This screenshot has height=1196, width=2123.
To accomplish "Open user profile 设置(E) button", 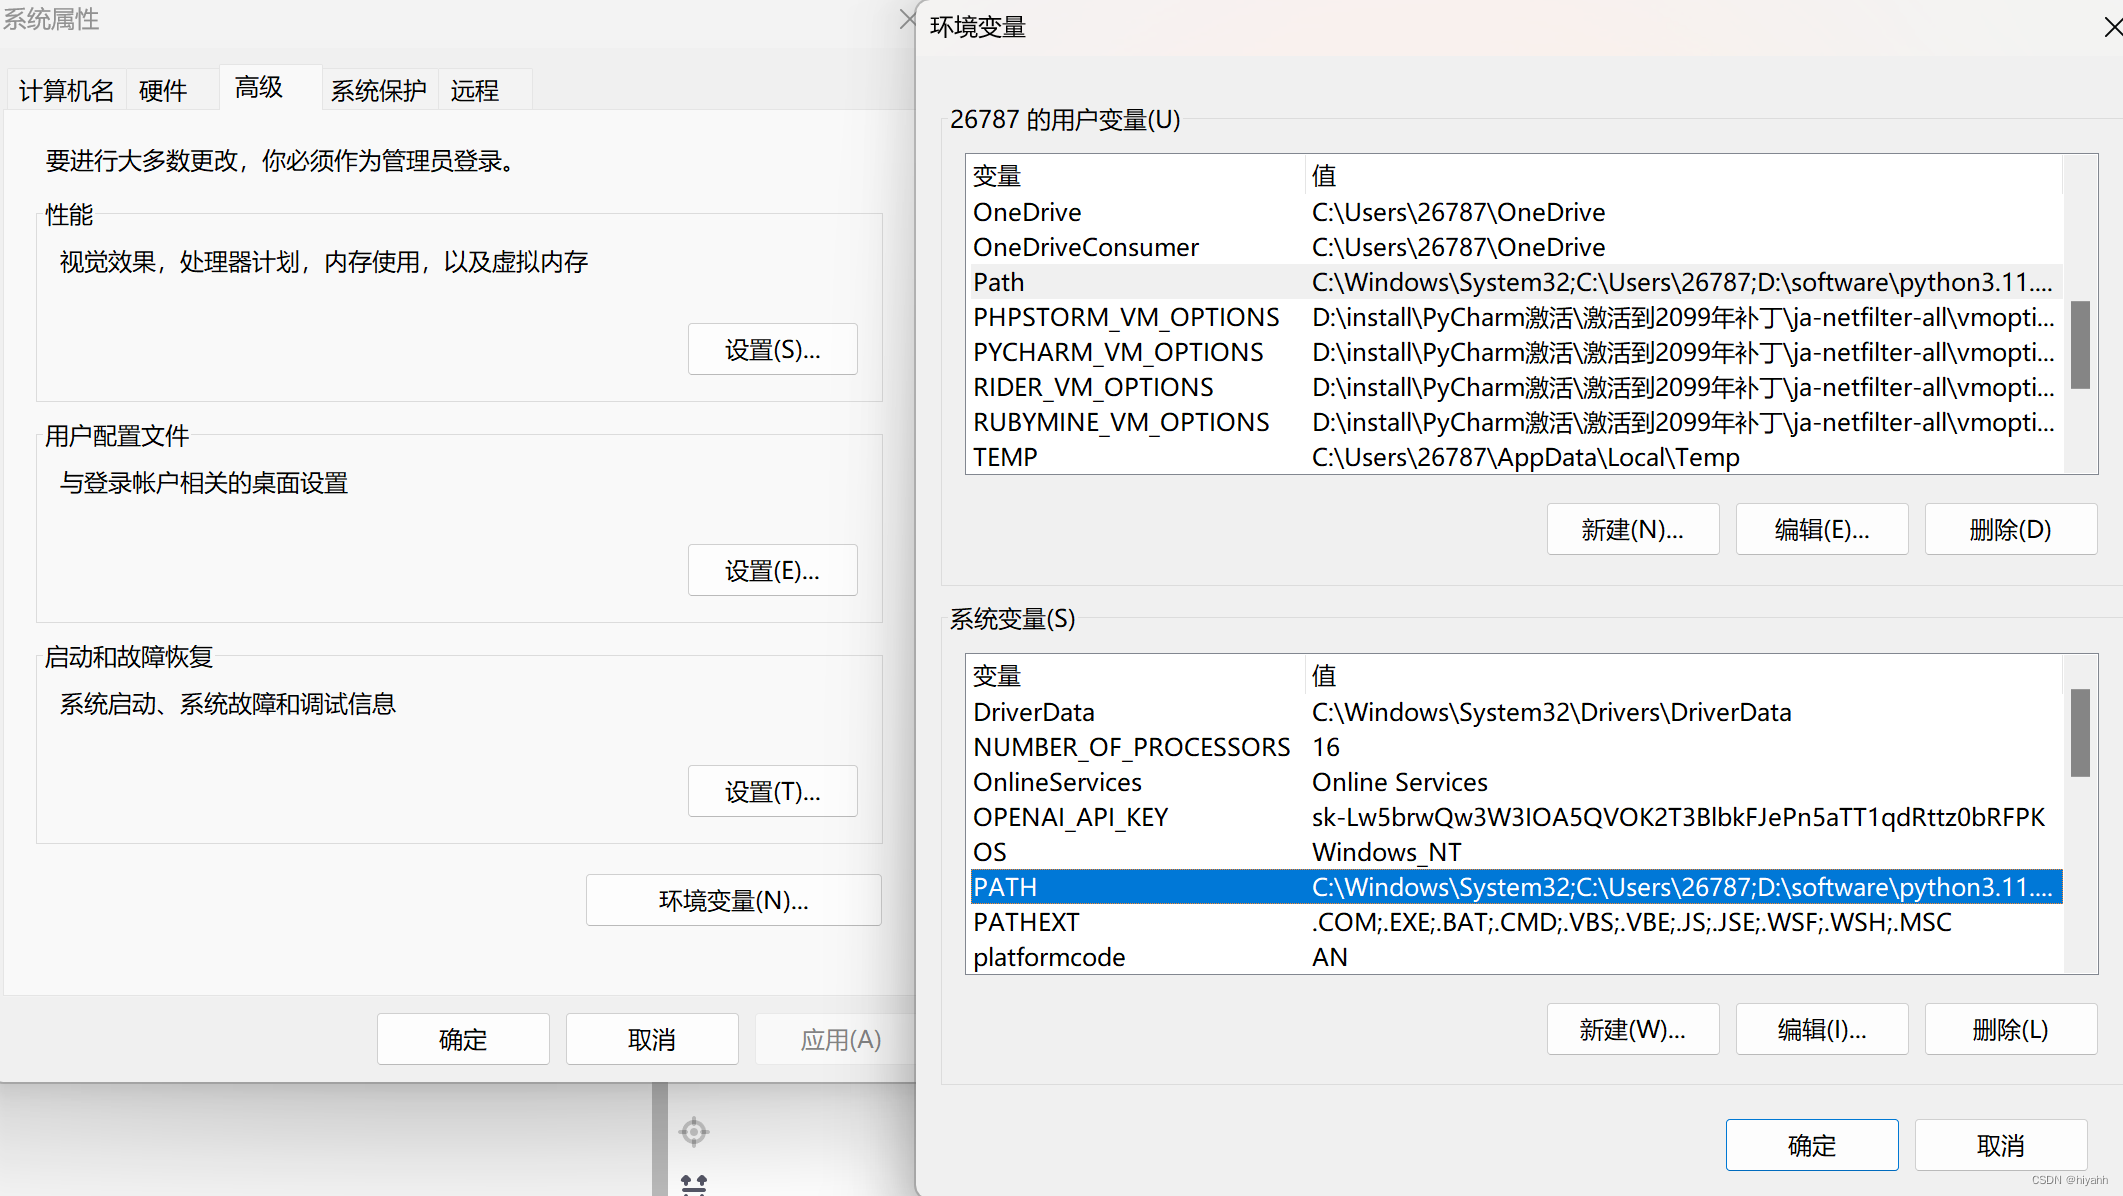I will [x=772, y=571].
